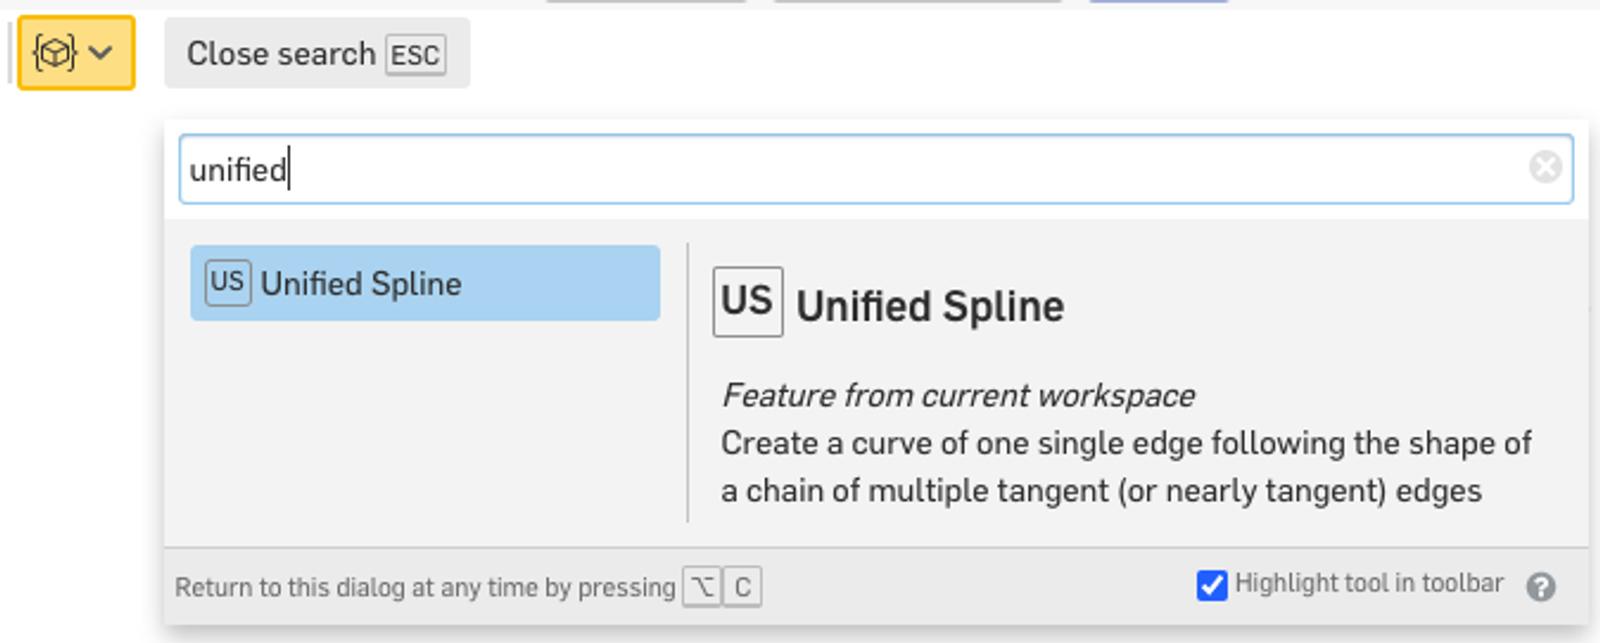Click "Feature from current workspace" text
The width and height of the screenshot is (1600, 643).
pos(958,396)
